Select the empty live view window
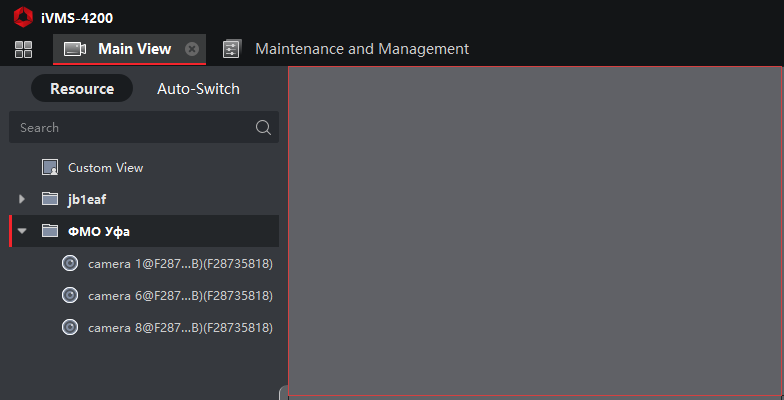The height and width of the screenshot is (400, 784). click(x=536, y=231)
